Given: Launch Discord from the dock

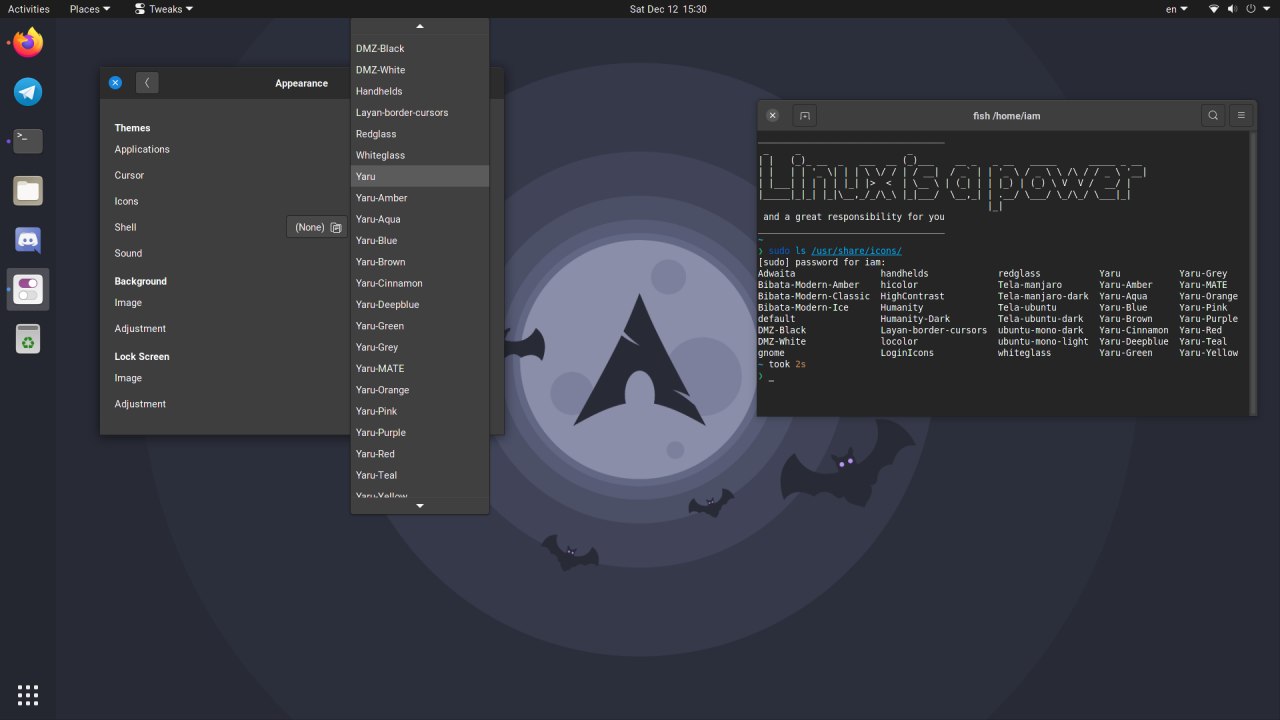Looking at the screenshot, I should (x=28, y=240).
